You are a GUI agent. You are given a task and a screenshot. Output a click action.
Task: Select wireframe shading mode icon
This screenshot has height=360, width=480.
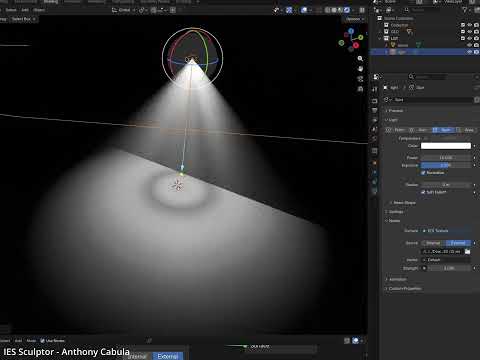pos(328,10)
